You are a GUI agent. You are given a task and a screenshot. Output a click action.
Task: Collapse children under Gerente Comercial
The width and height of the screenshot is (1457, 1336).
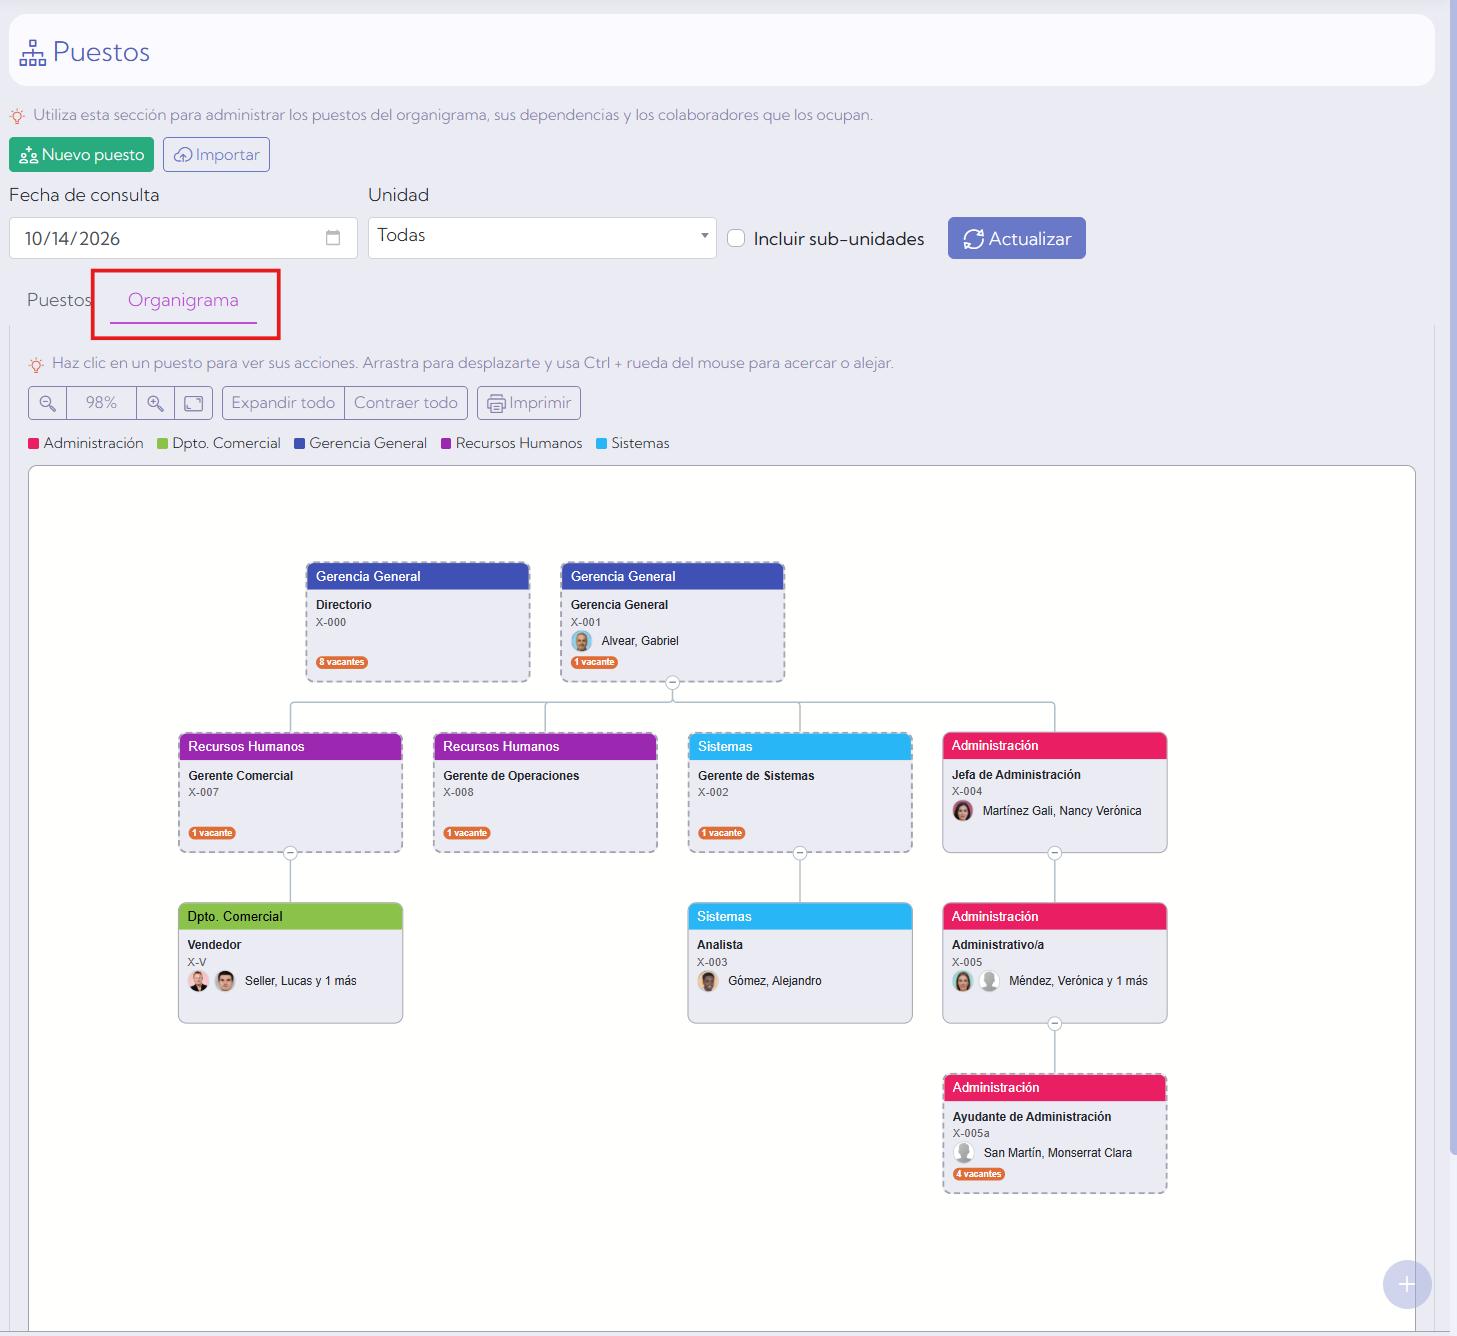[290, 853]
